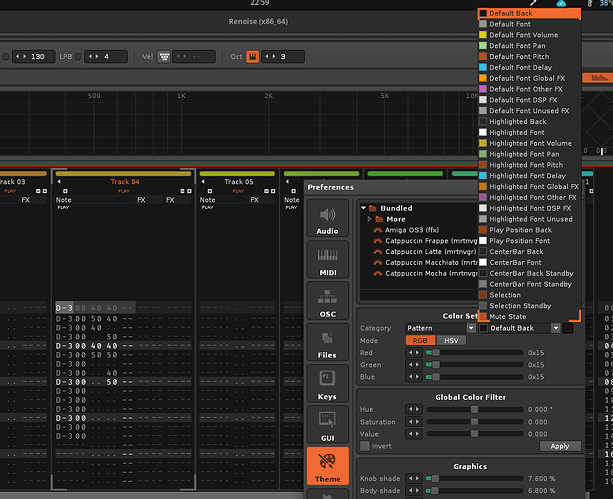Open the GUI preferences section
Image resolution: width=613 pixels, height=499 pixels.
pyautogui.click(x=327, y=427)
